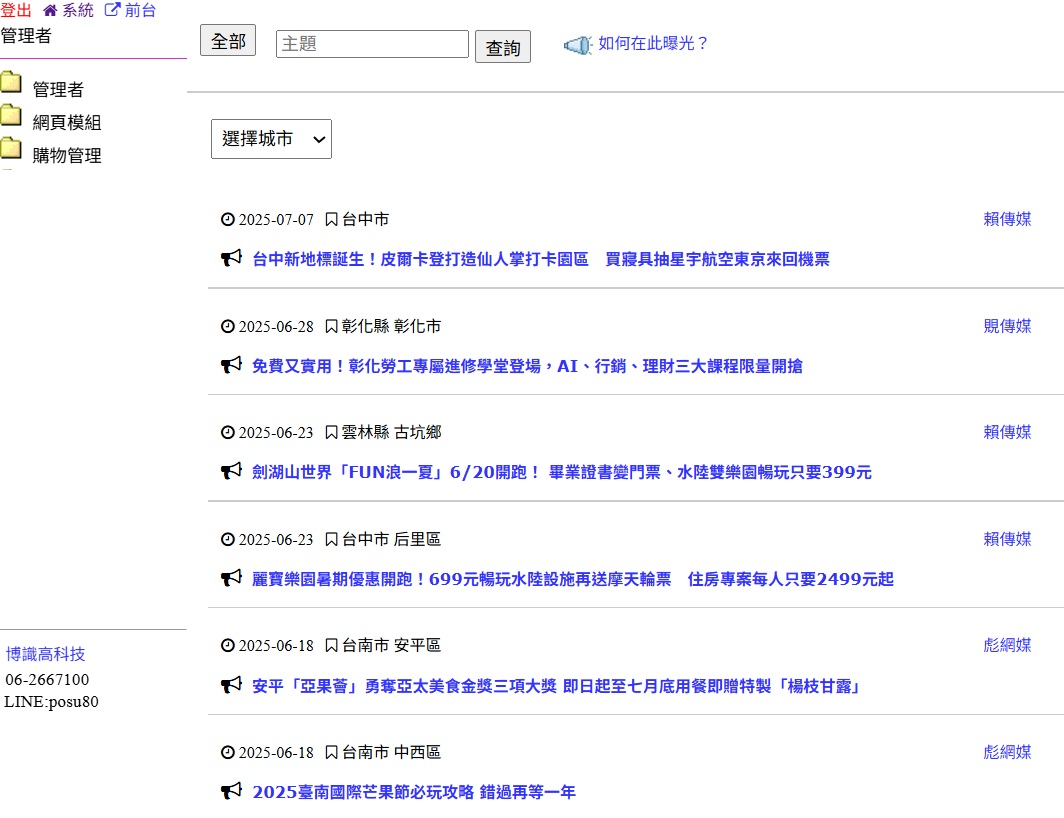Click the 覭傳媒 source link

1007,327
